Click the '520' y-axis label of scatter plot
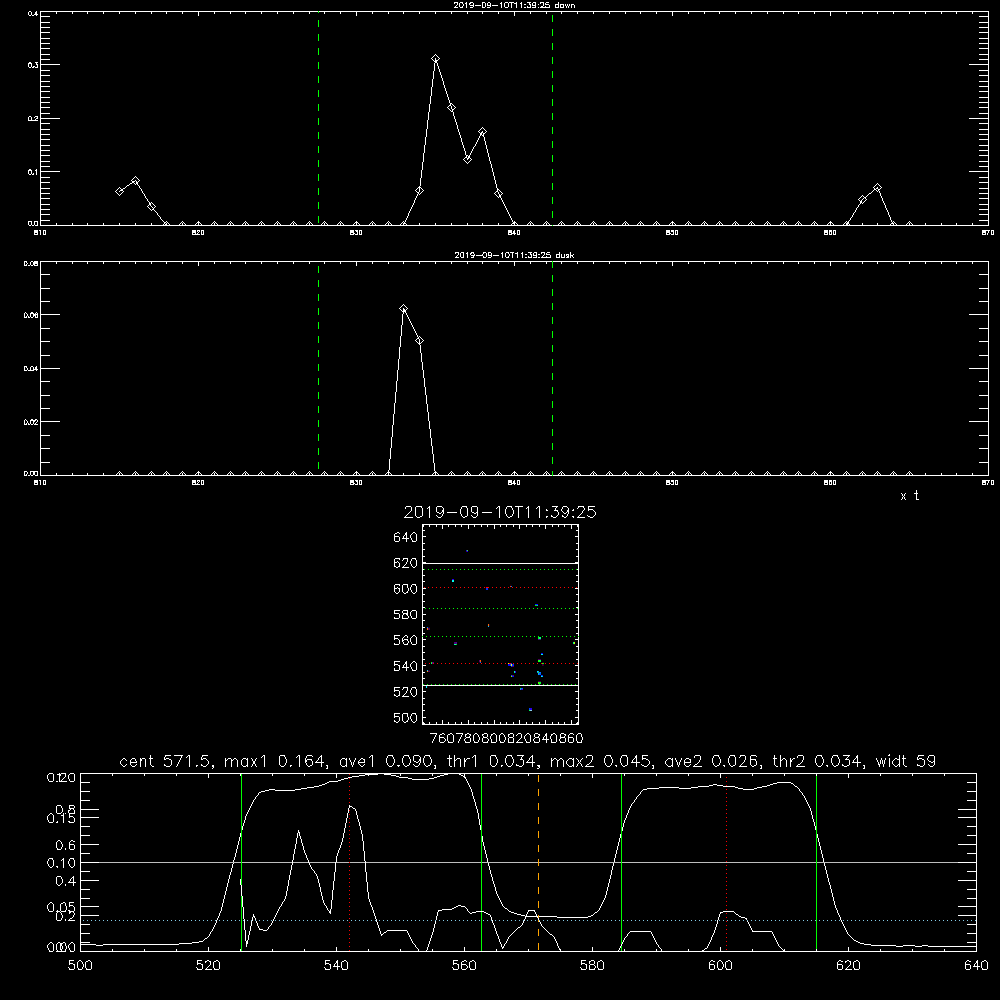Image resolution: width=1000 pixels, height=1000 pixels. coord(406,692)
